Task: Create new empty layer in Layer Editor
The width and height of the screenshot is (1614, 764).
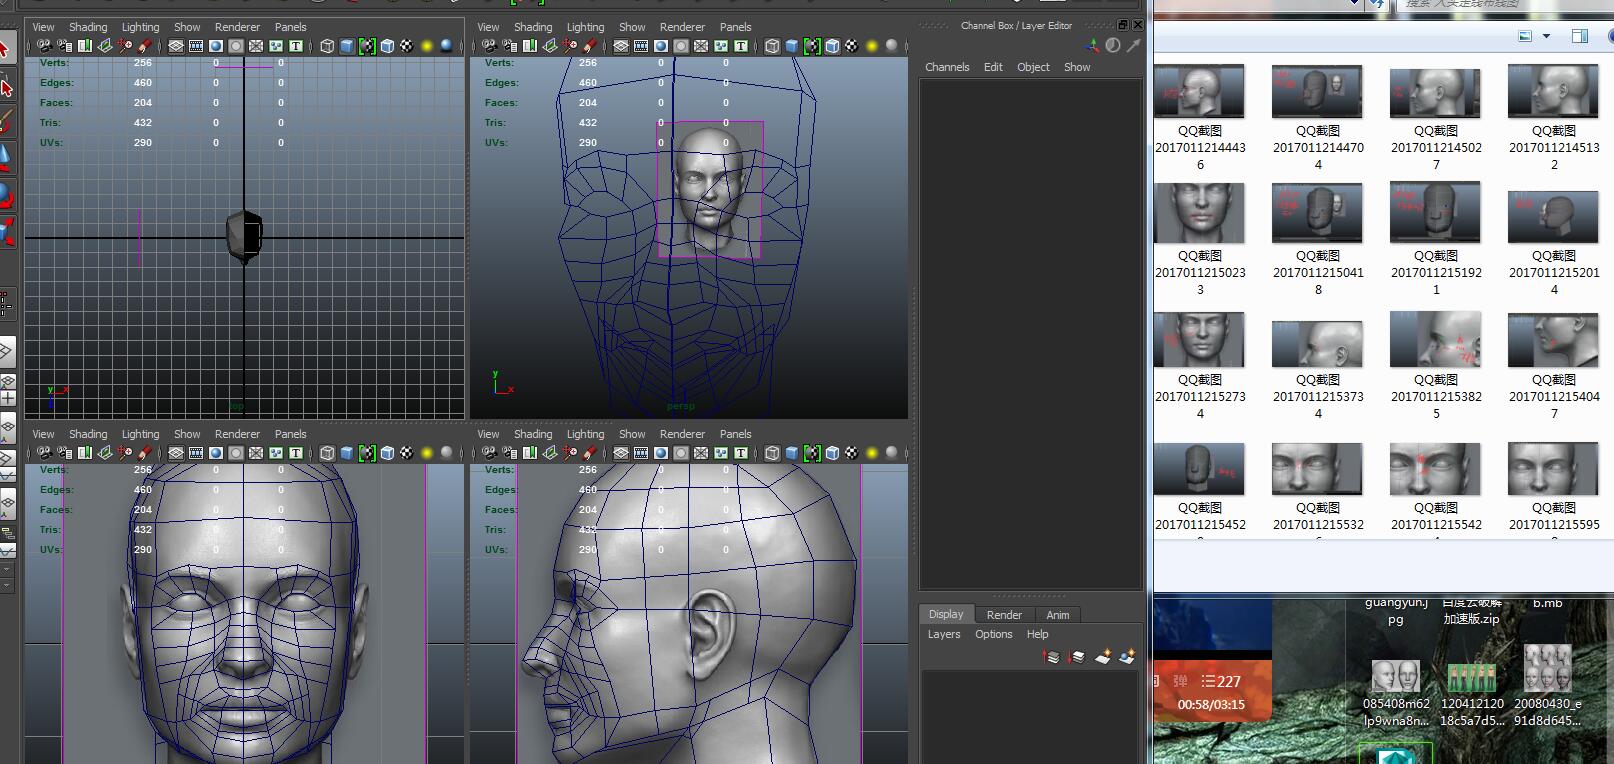Action: [x=1103, y=657]
